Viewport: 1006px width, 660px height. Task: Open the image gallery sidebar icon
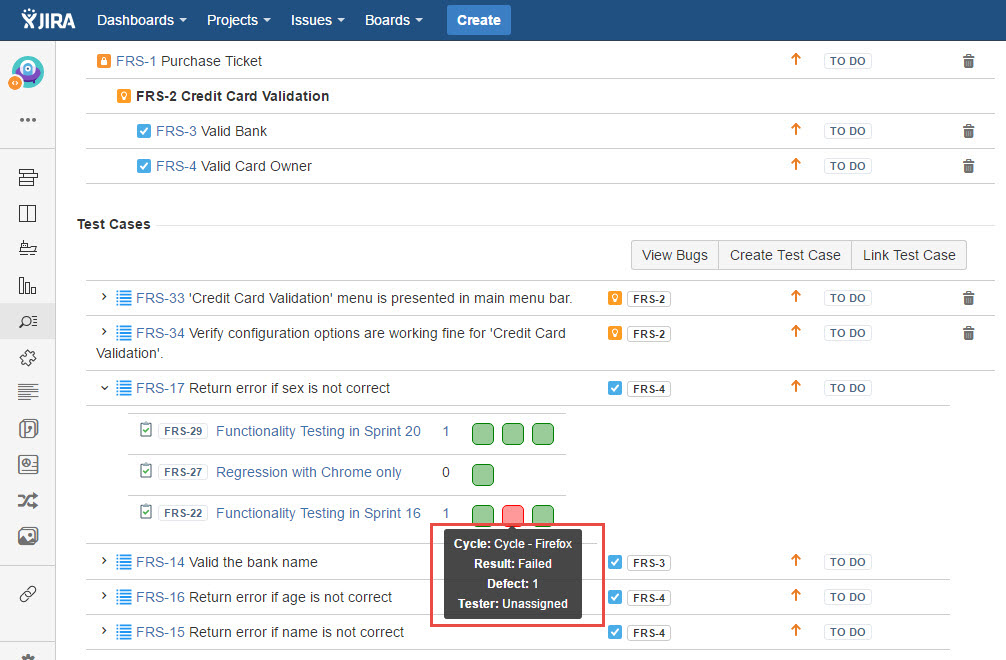point(28,536)
